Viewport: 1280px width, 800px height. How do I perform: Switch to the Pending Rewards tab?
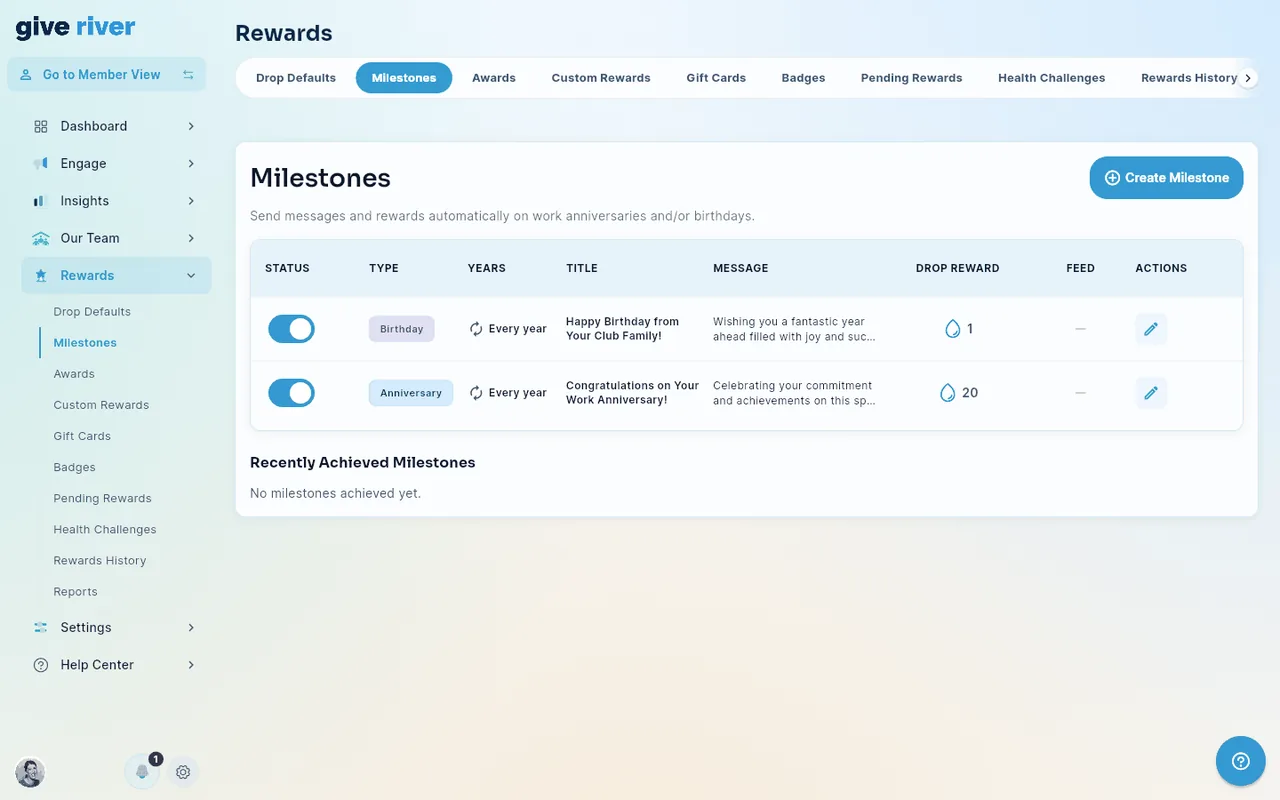click(912, 78)
